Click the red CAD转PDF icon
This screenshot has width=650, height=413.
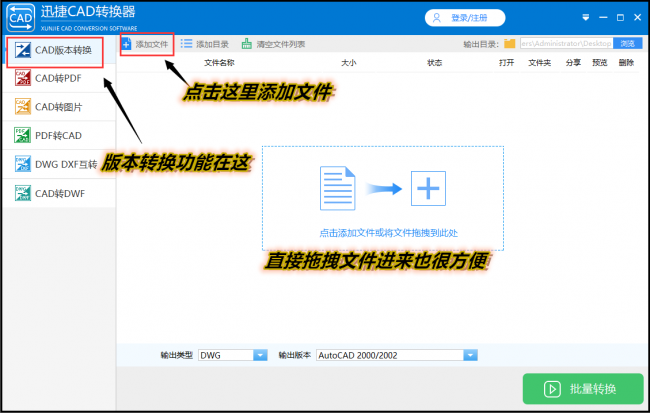click(x=22, y=78)
